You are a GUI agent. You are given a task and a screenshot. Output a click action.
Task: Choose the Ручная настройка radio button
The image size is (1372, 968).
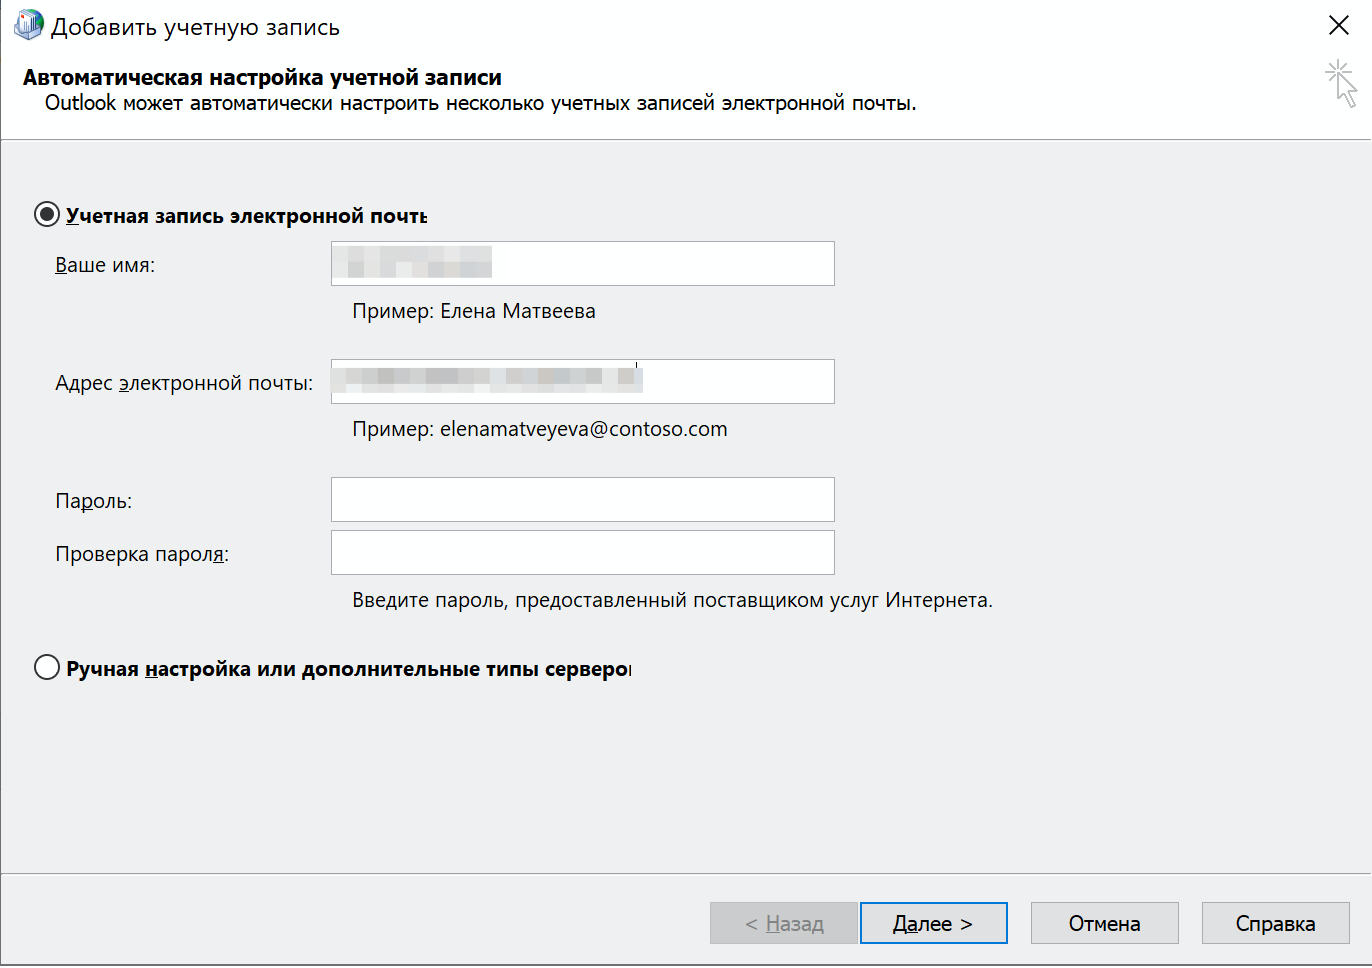point(47,667)
